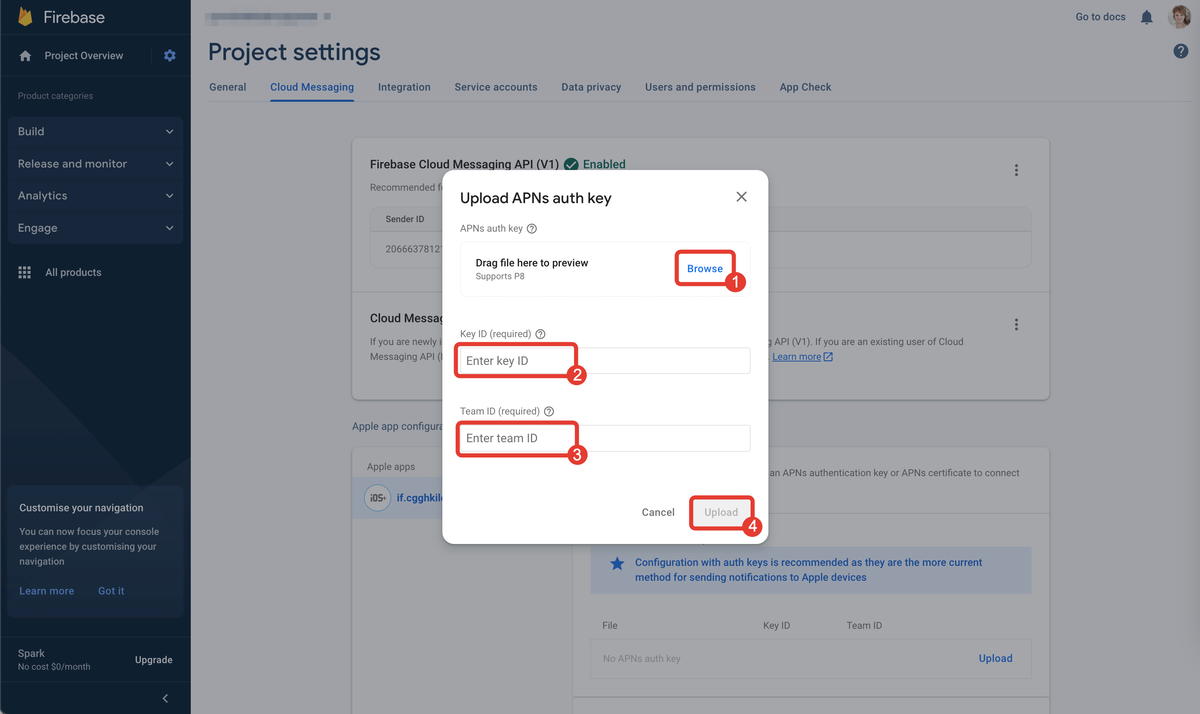1200x714 pixels.
Task: Open Project Overview home icon
Action: 26,56
